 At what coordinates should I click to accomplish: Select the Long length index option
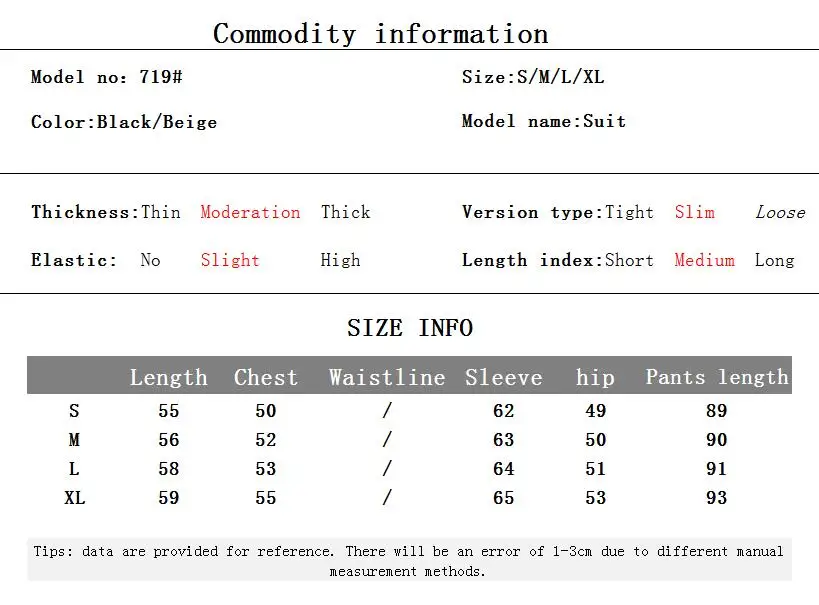774,260
